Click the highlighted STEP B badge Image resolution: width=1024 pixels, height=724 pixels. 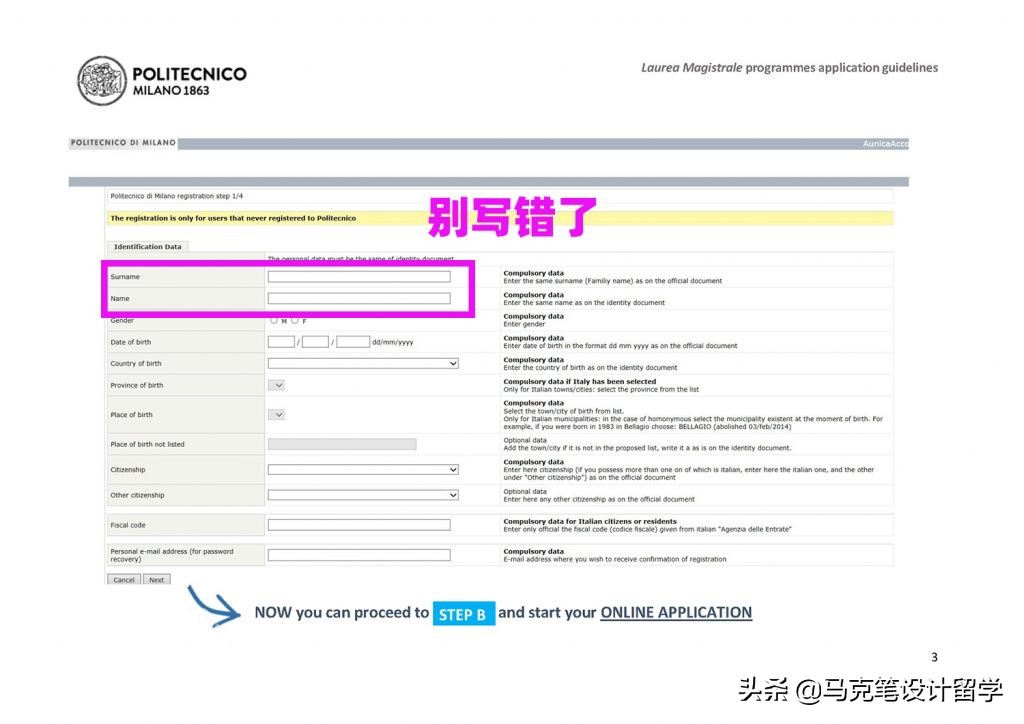tap(464, 612)
